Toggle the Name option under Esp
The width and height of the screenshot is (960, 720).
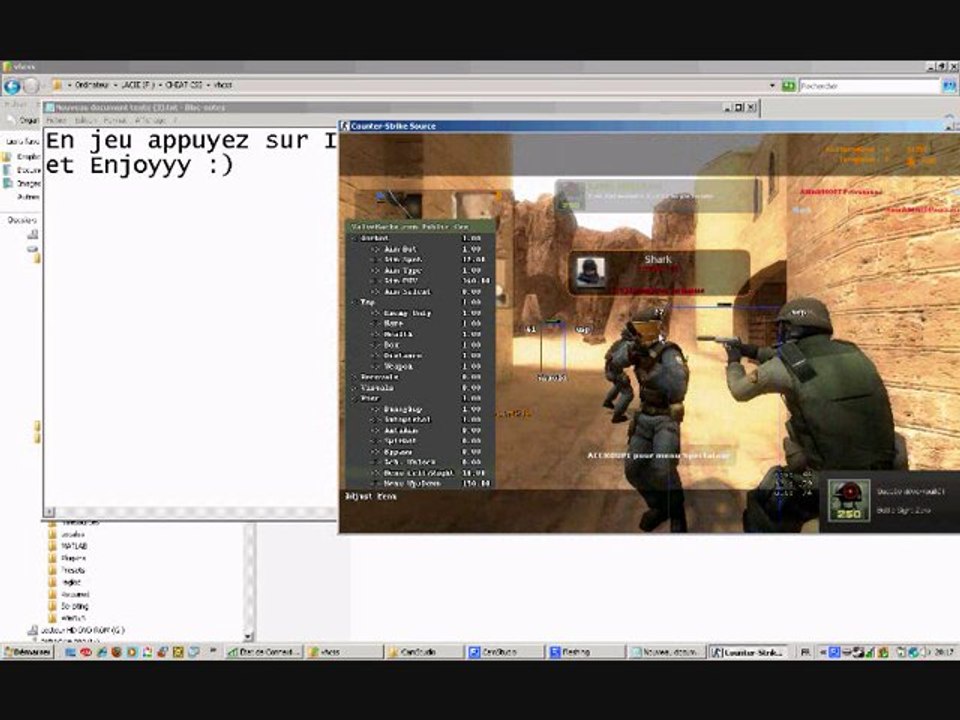[x=393, y=323]
